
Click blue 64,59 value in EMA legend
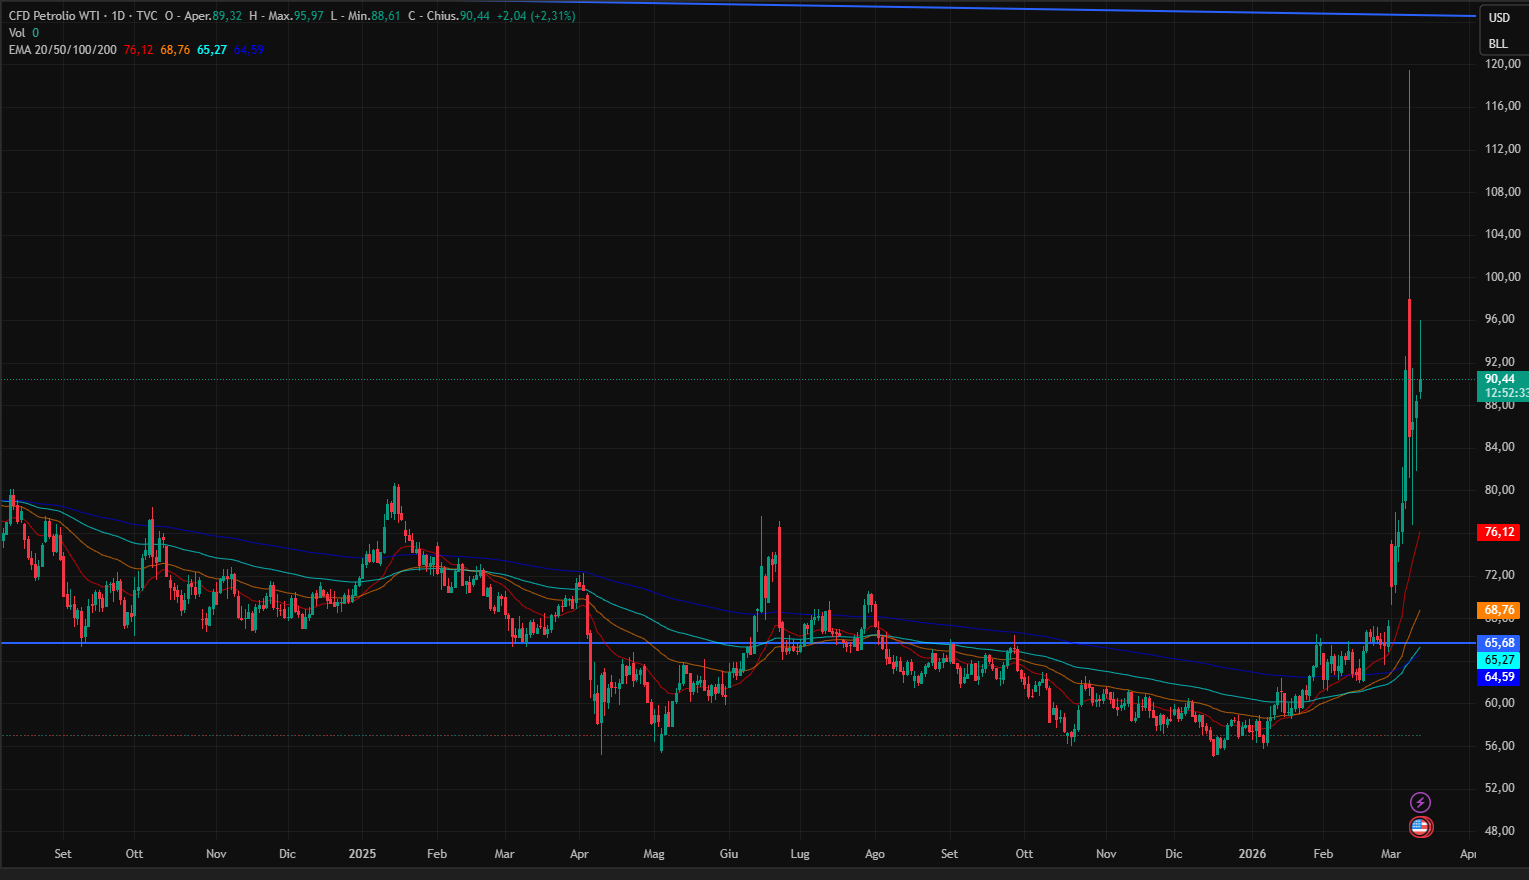click(x=249, y=50)
